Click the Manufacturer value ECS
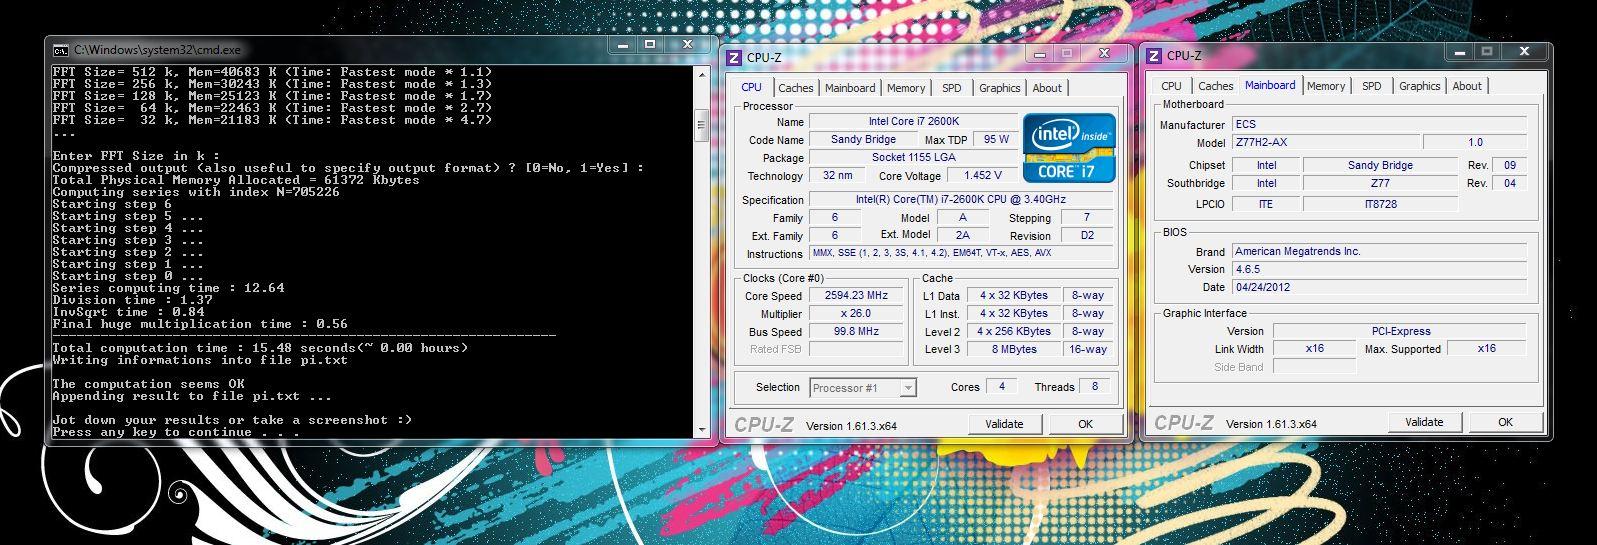Viewport: 1597px width, 545px height. [x=1379, y=125]
